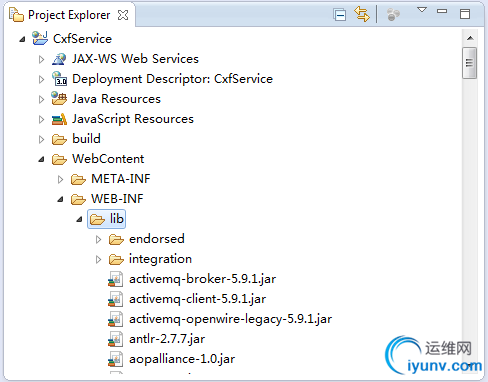Toggle Link with Editor icon
Image resolution: width=488 pixels, height=382 pixels.
[x=362, y=14]
